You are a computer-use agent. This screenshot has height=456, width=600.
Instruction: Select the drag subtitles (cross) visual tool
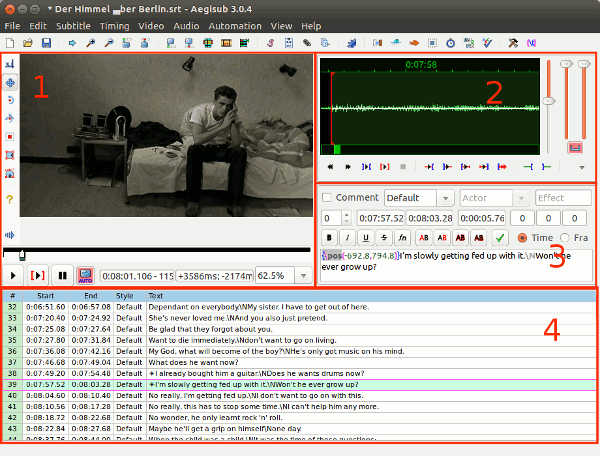[x=10, y=83]
